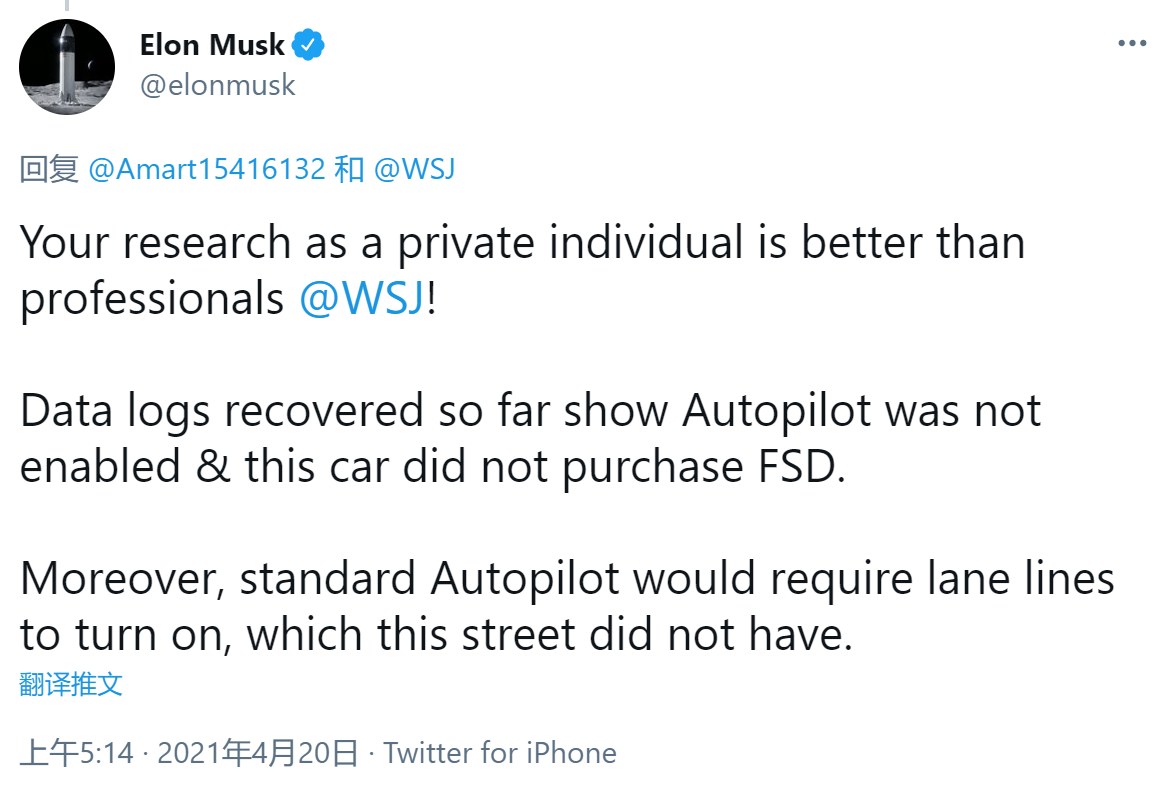The height and width of the screenshot is (796, 1166).
Task: Click the Elon Musk display name
Action: [x=212, y=45]
